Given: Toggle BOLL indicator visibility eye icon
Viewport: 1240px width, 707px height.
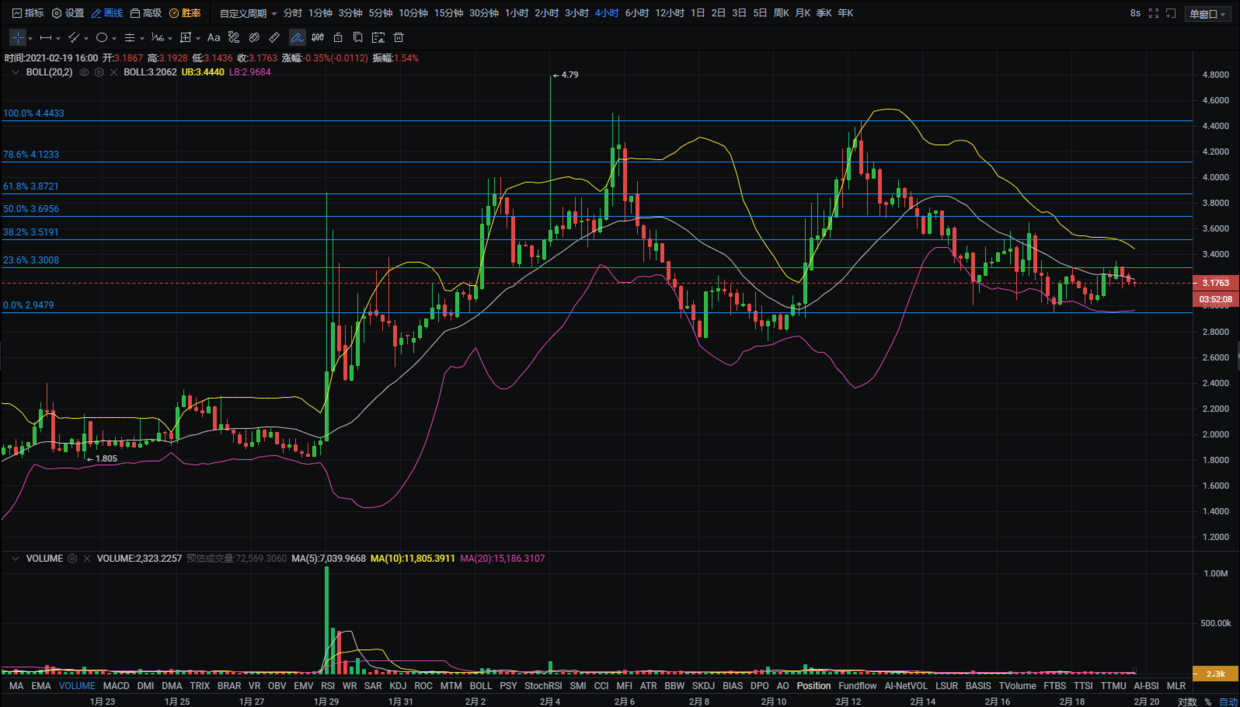Looking at the screenshot, I should click(x=84, y=72).
